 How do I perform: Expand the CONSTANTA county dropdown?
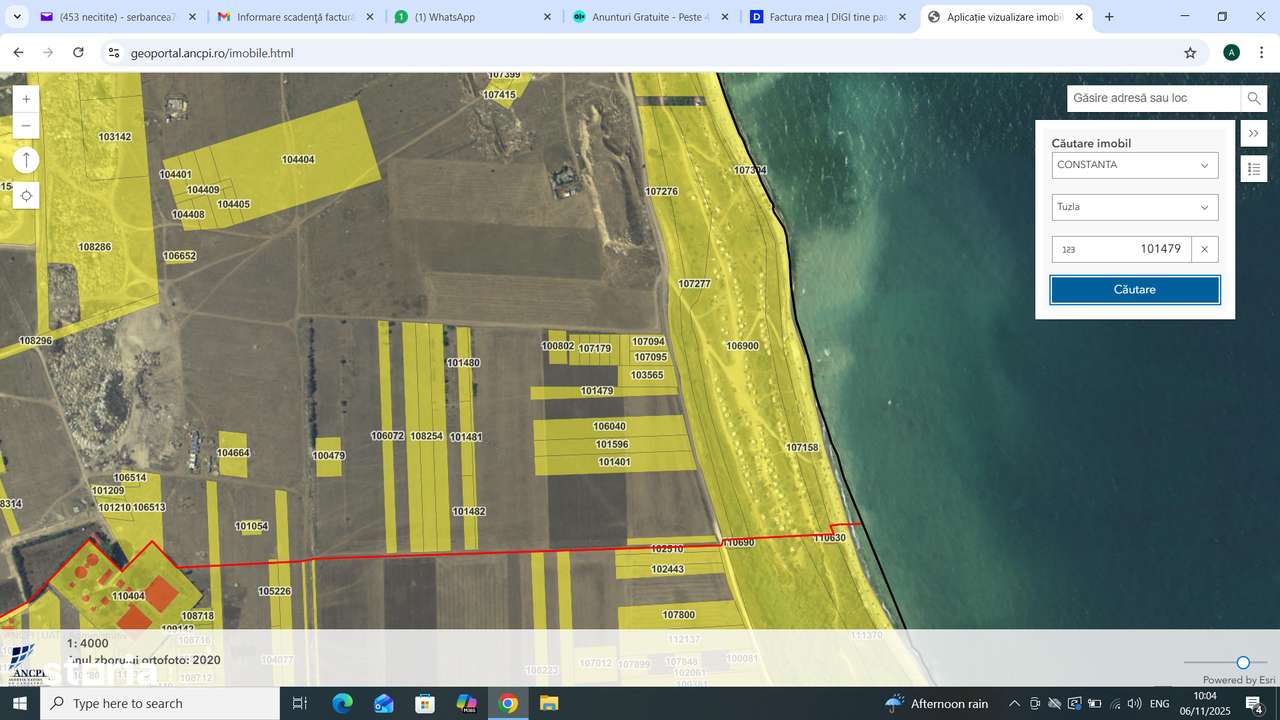pyautogui.click(x=1135, y=165)
